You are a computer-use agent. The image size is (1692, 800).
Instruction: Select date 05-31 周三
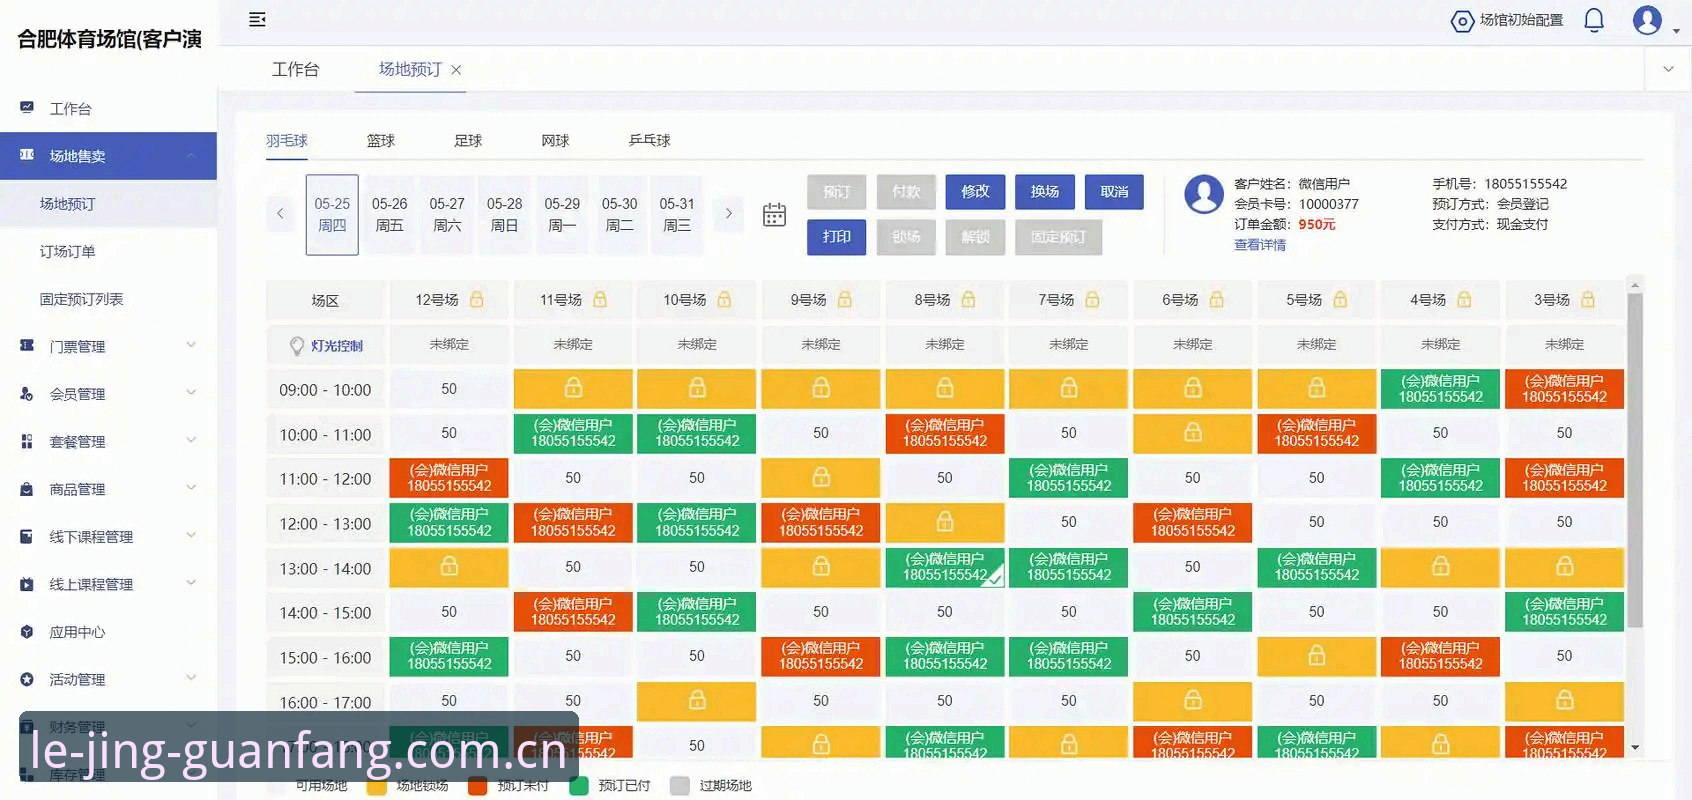click(x=677, y=214)
